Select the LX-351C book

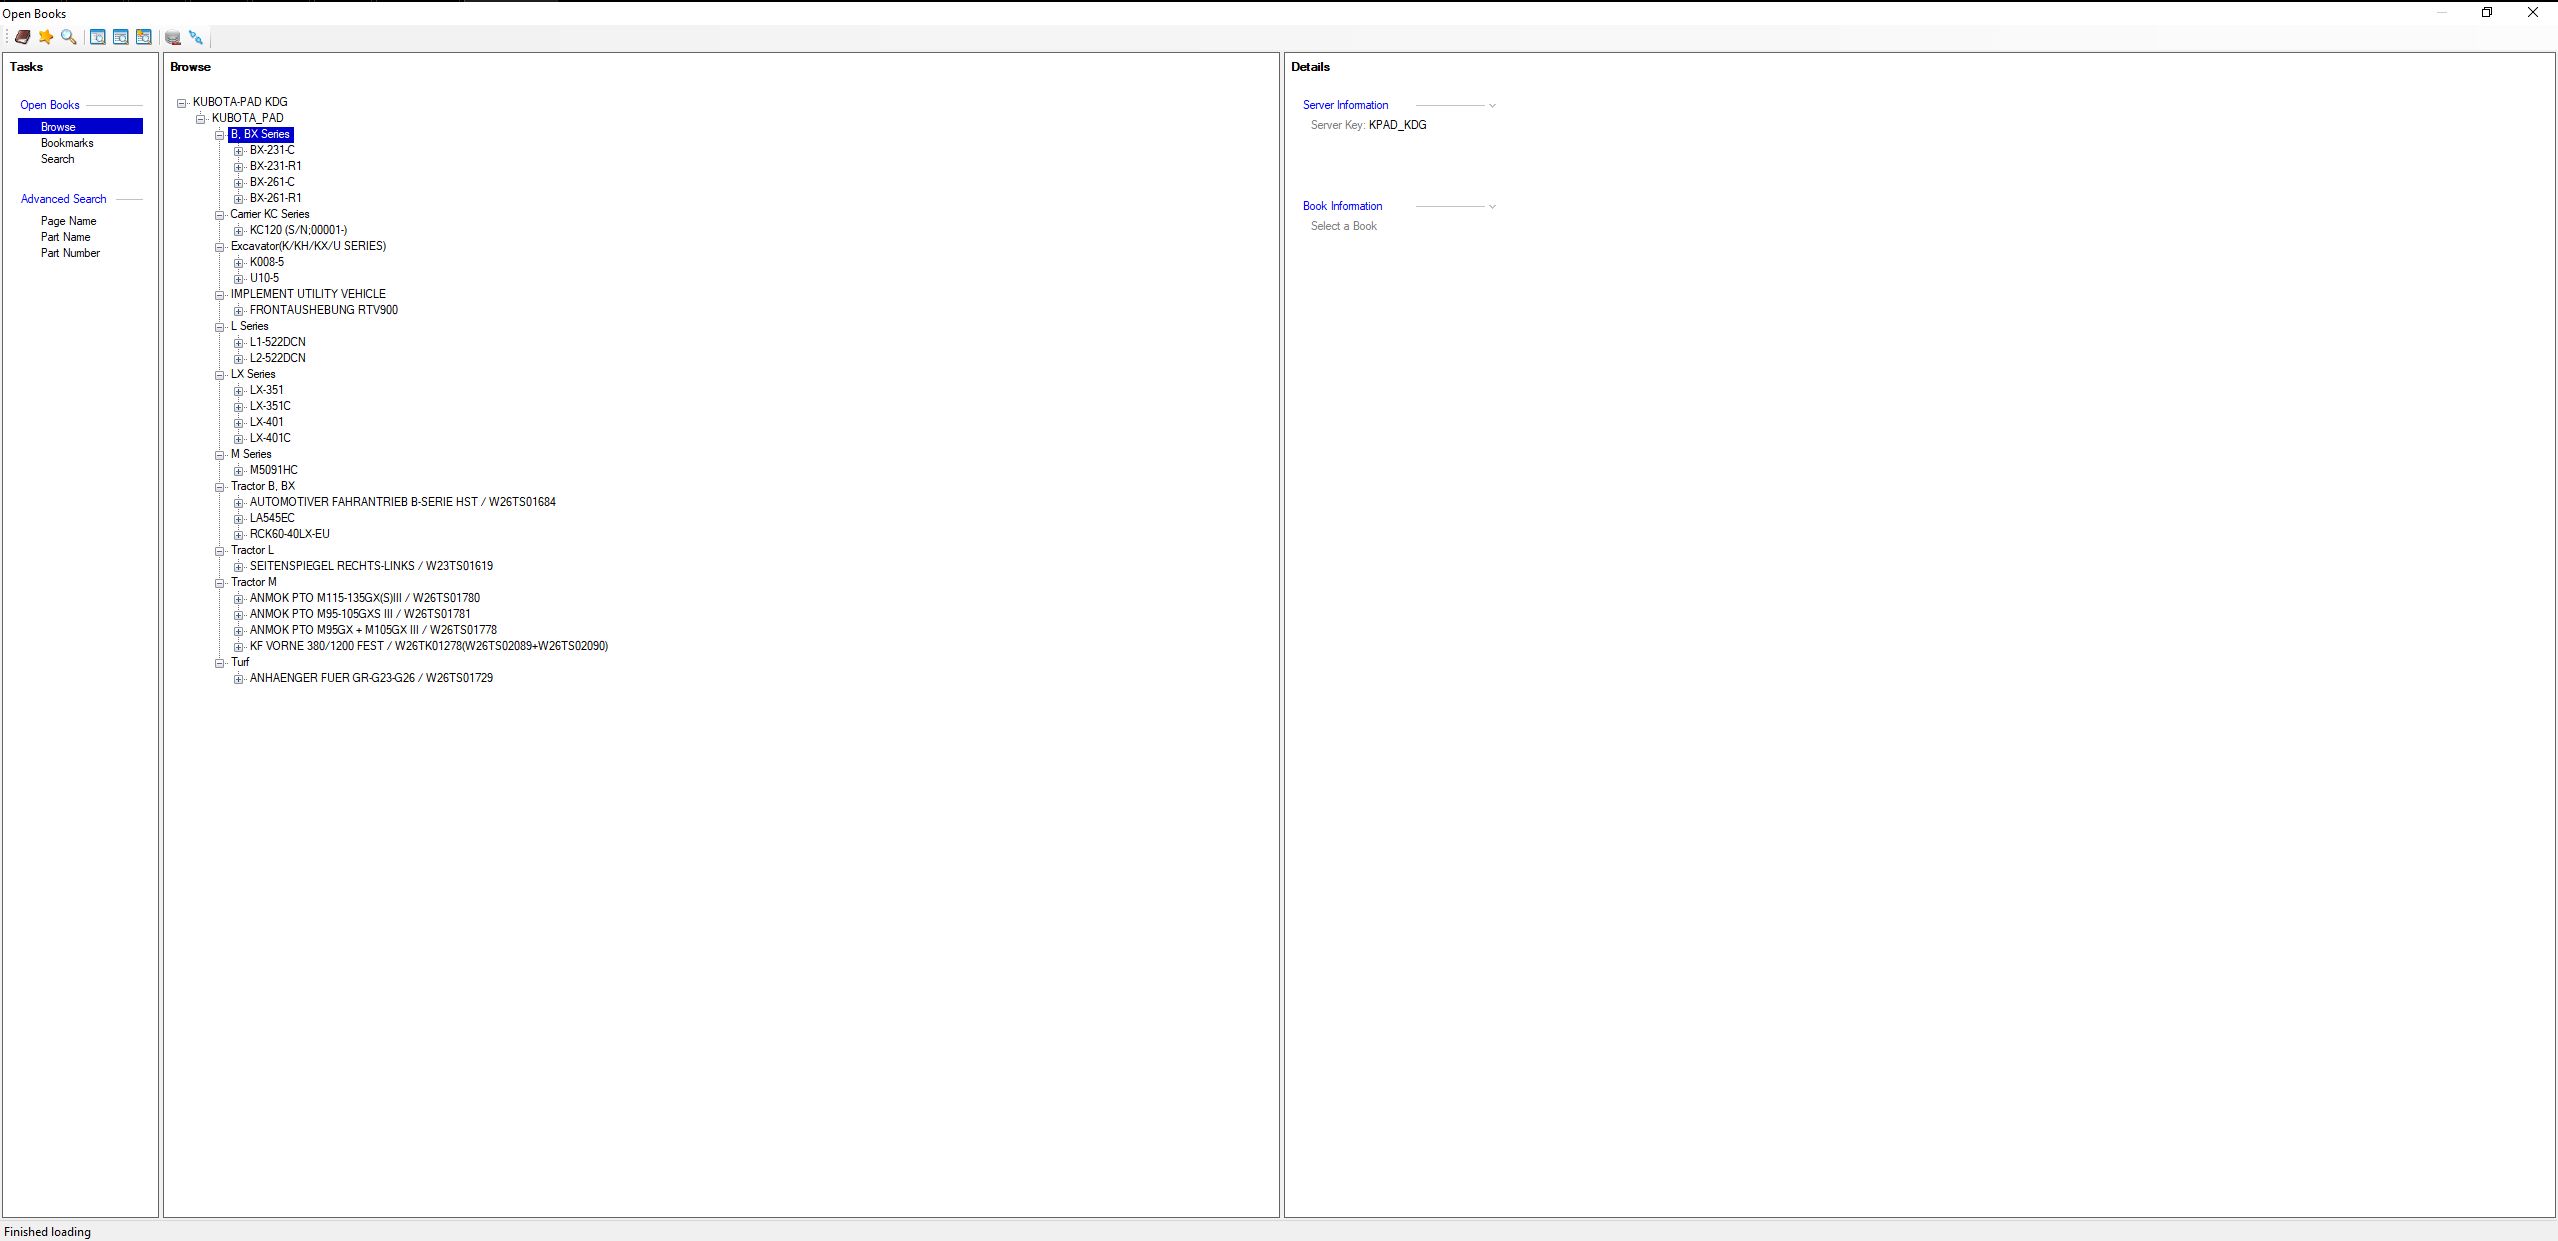pos(270,406)
